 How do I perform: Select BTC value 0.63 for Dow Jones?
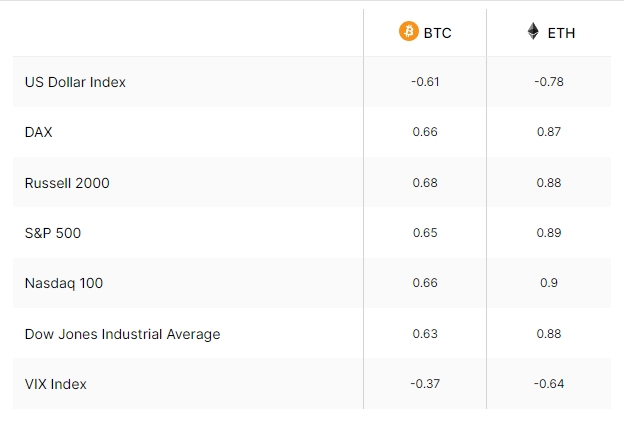pos(425,334)
